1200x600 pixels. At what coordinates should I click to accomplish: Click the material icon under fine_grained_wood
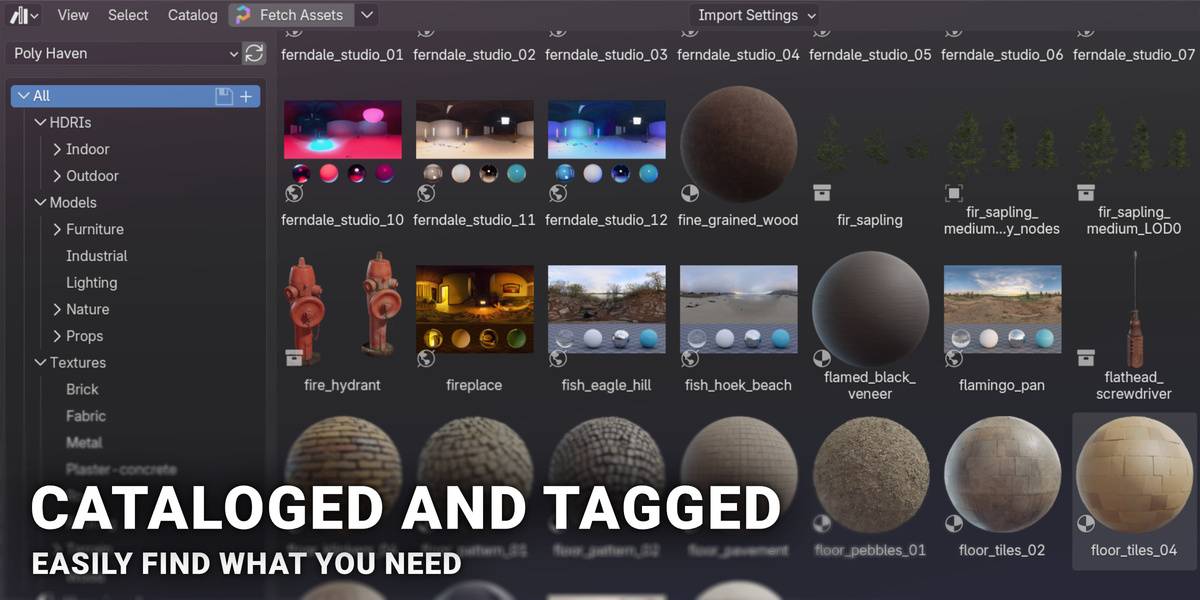point(690,193)
